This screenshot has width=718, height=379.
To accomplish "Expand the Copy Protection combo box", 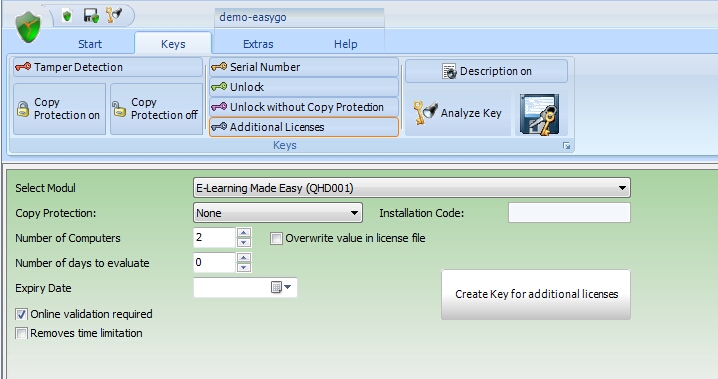I will click(278, 213).
